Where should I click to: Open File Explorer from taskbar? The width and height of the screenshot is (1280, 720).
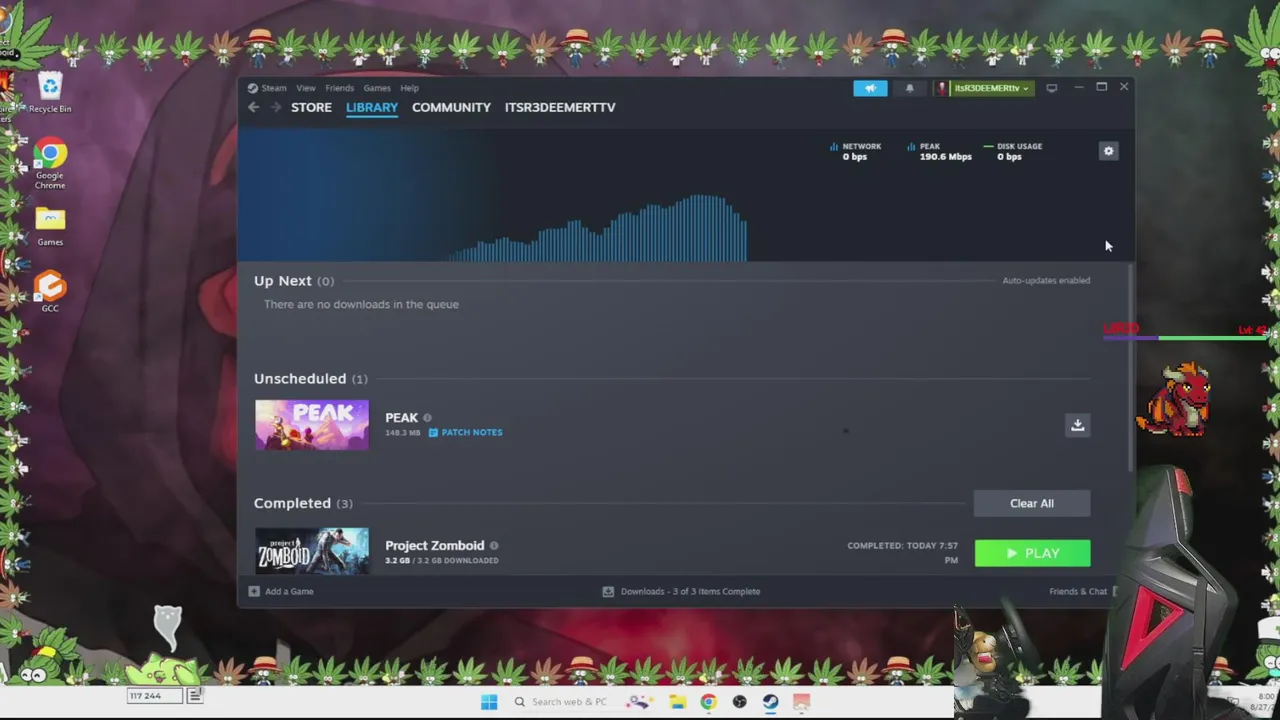pyautogui.click(x=677, y=702)
